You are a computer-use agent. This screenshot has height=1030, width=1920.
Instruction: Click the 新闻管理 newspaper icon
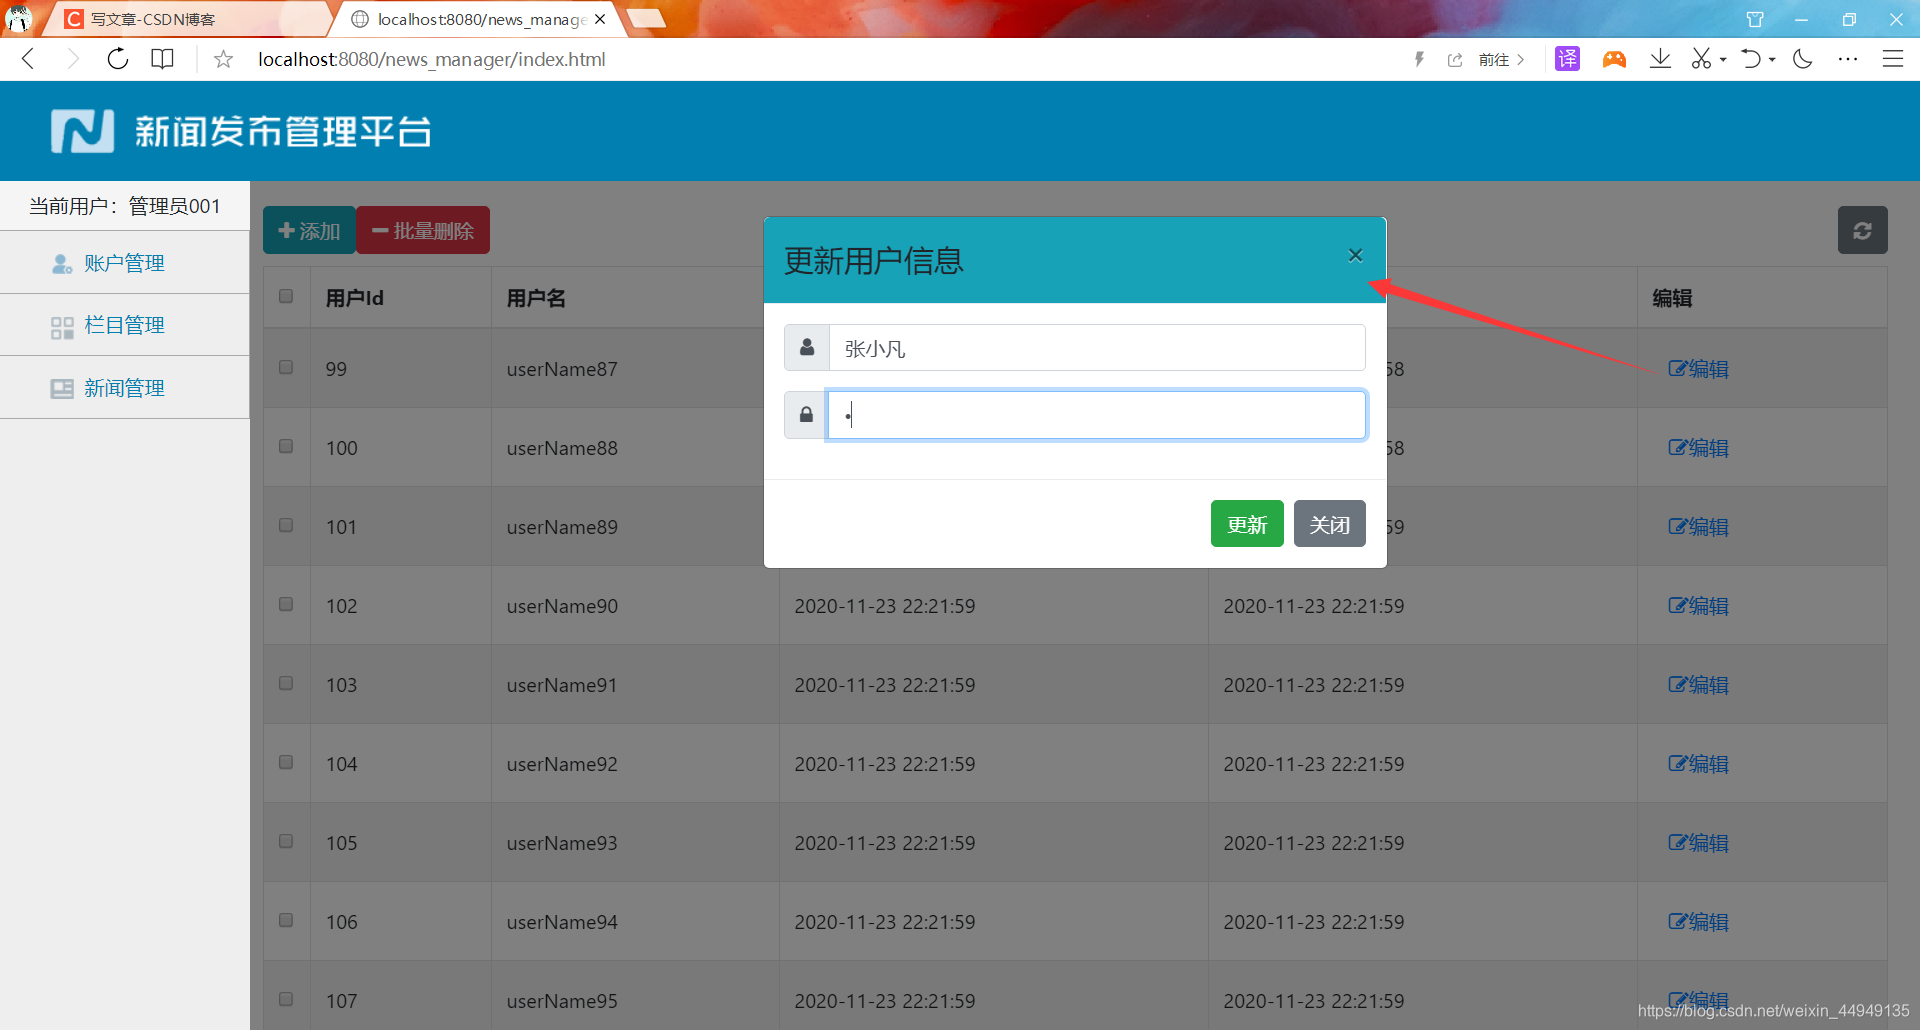point(61,388)
